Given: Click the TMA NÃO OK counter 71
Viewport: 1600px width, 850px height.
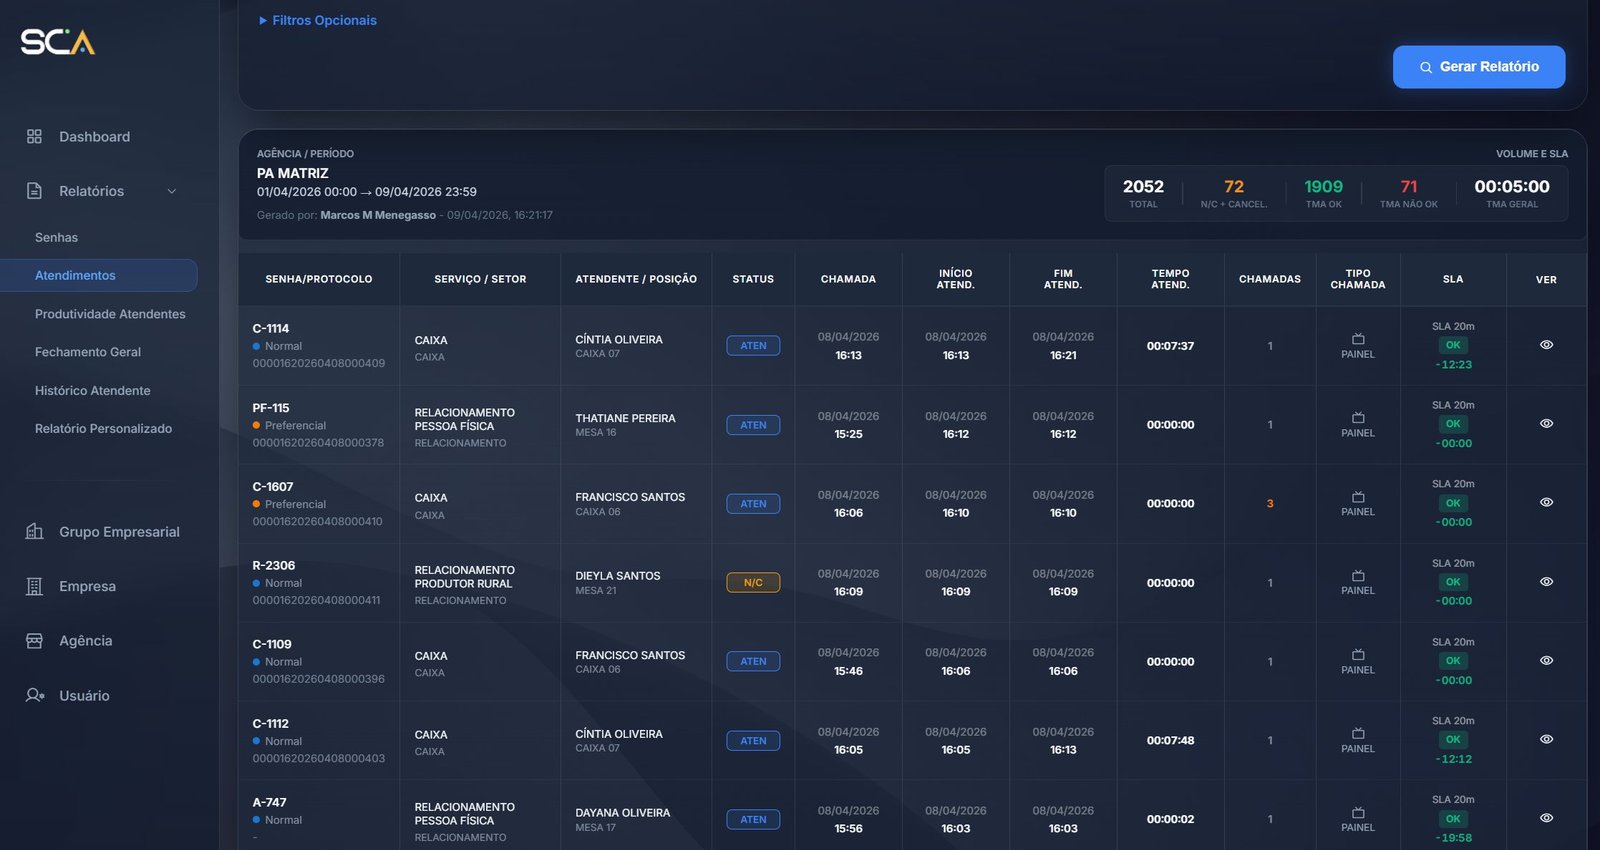Looking at the screenshot, I should pyautogui.click(x=1408, y=187).
